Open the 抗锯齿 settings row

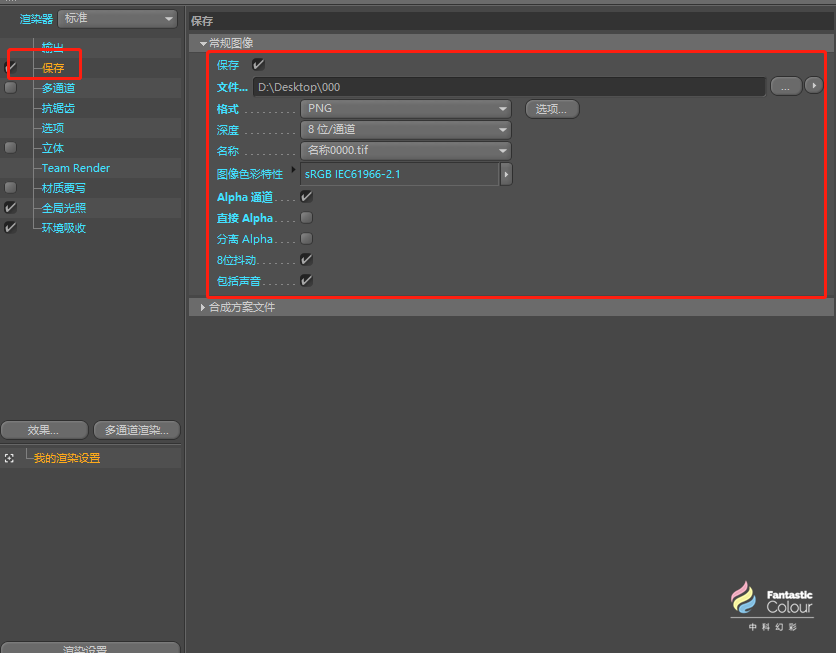(x=58, y=108)
